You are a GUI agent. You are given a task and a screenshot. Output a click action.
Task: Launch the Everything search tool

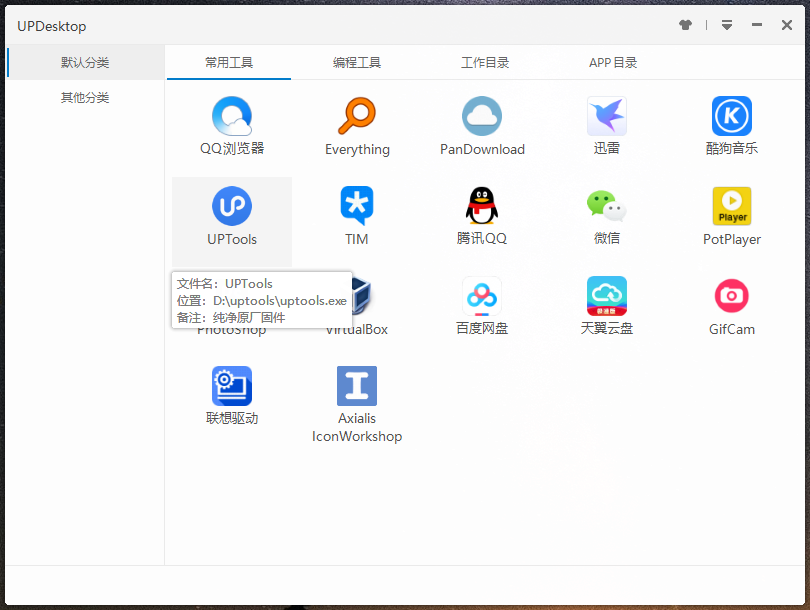357,117
